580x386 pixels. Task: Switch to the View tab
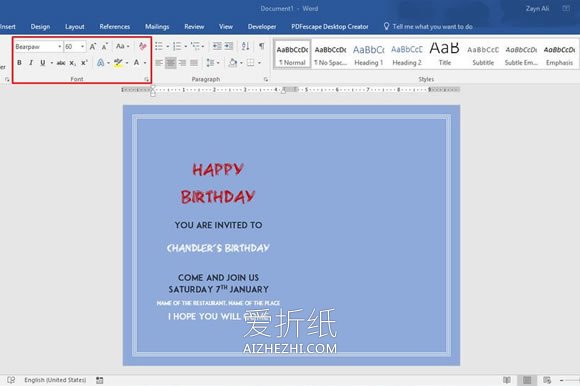coord(226,27)
